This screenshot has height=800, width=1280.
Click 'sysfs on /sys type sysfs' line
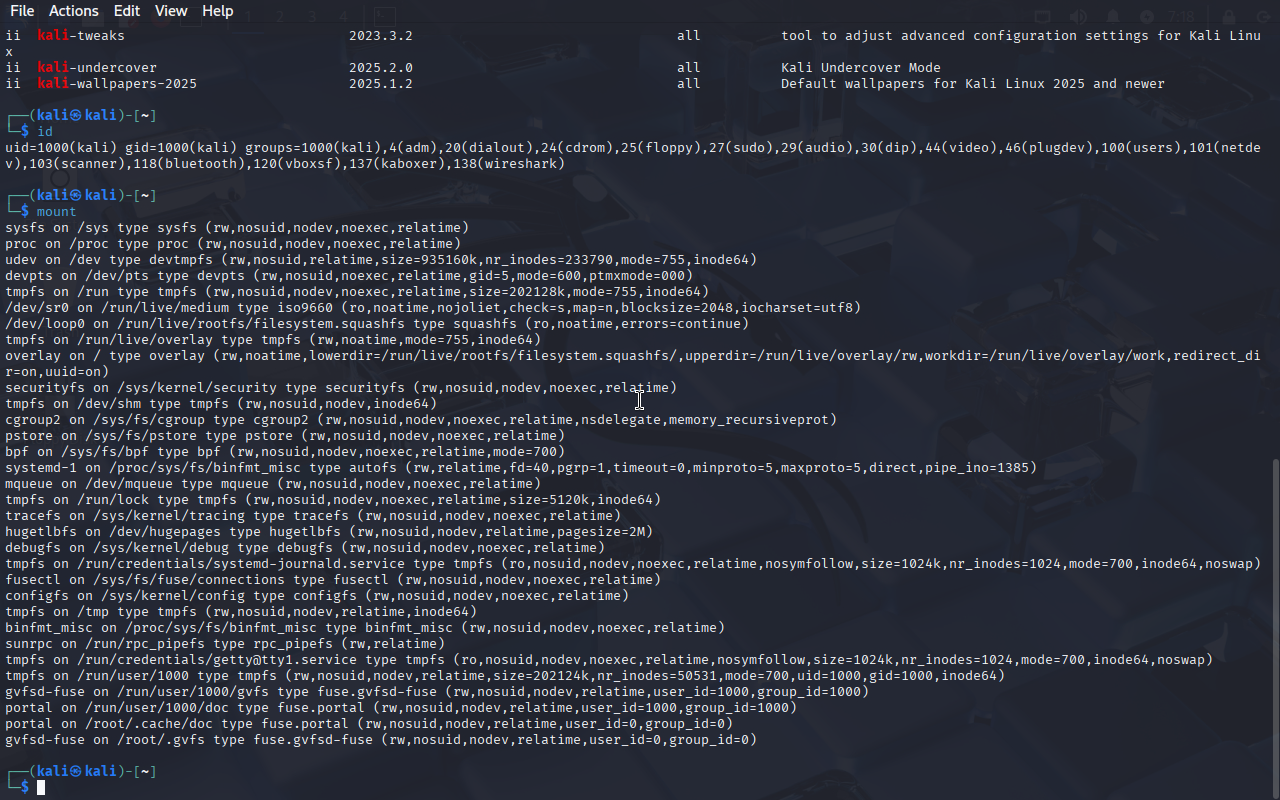pos(237,227)
